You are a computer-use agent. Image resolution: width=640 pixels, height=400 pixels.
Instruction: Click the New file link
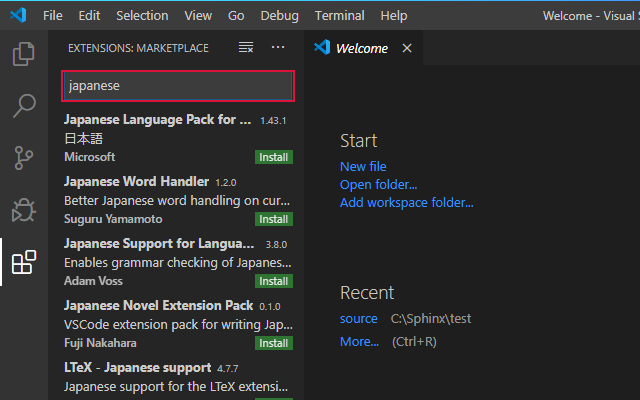click(x=363, y=167)
